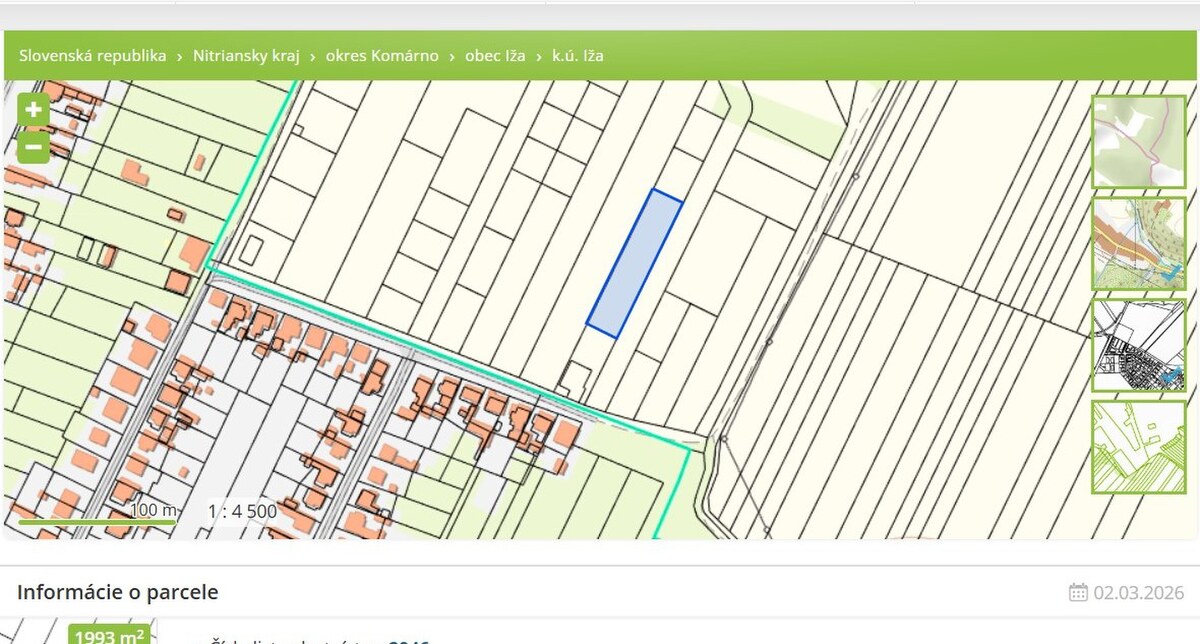The height and width of the screenshot is (644, 1200).
Task: Click the 100 m scale bar label
Action: pyautogui.click(x=153, y=511)
